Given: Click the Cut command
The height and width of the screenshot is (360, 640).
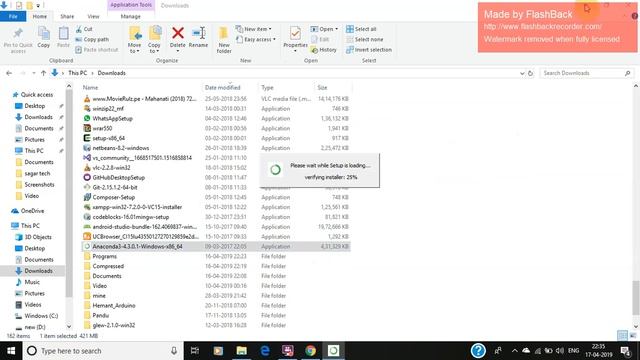Looking at the screenshot, I should pyautogui.click(x=84, y=29).
